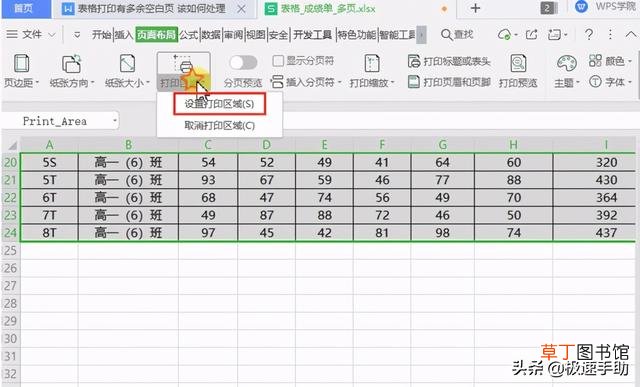This screenshot has height=387, width=640.
Task: Open the 插入分页符 dropdown arrow
Action: 339,82
